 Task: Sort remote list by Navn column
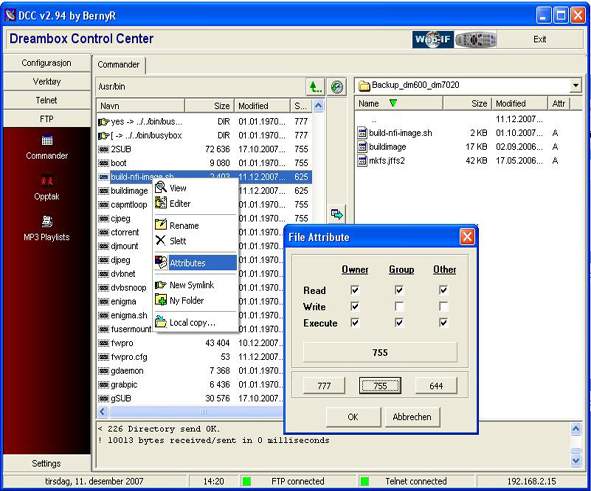[141, 106]
